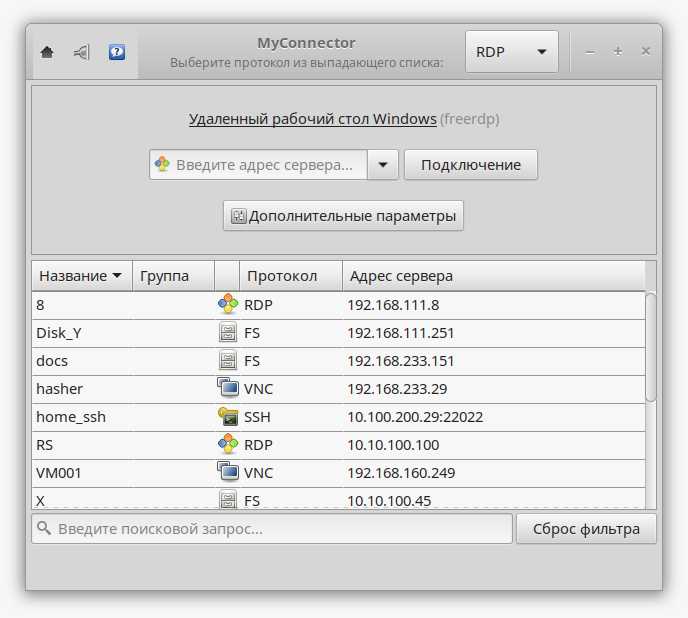Sort by Название column header
Screen dimensions: 688x618
[82, 276]
